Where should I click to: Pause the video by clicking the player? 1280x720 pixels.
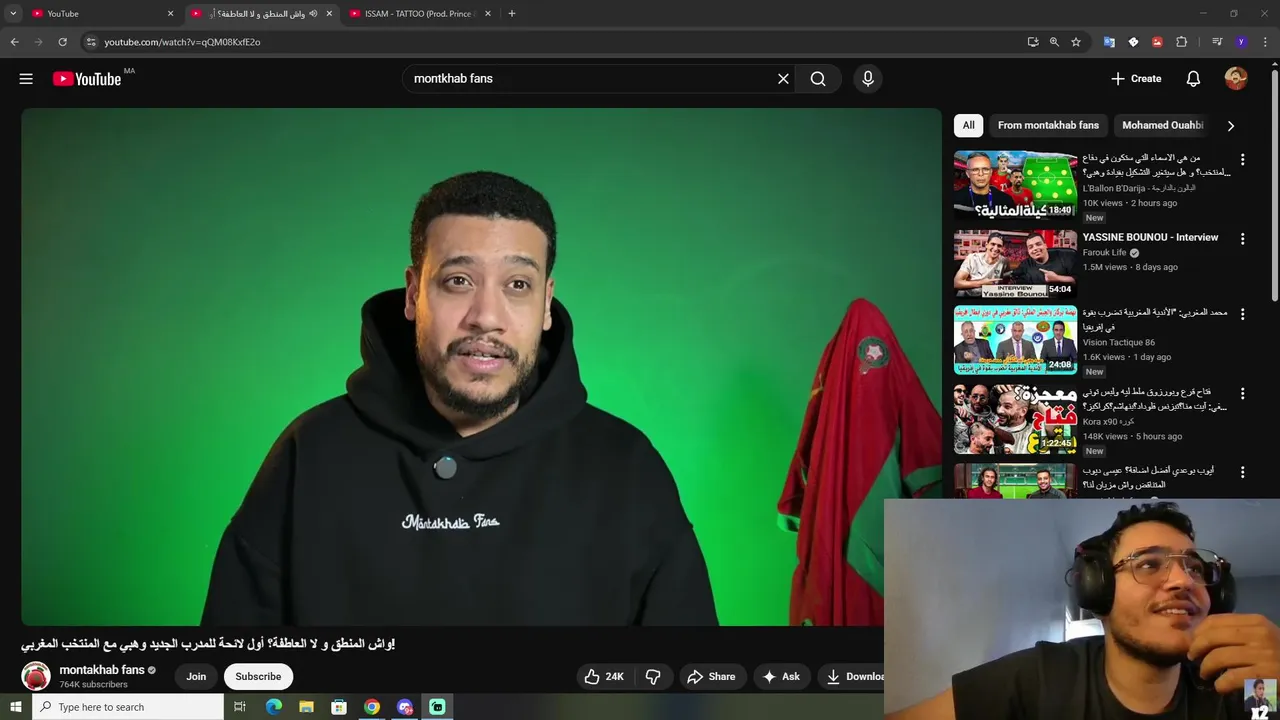481,367
